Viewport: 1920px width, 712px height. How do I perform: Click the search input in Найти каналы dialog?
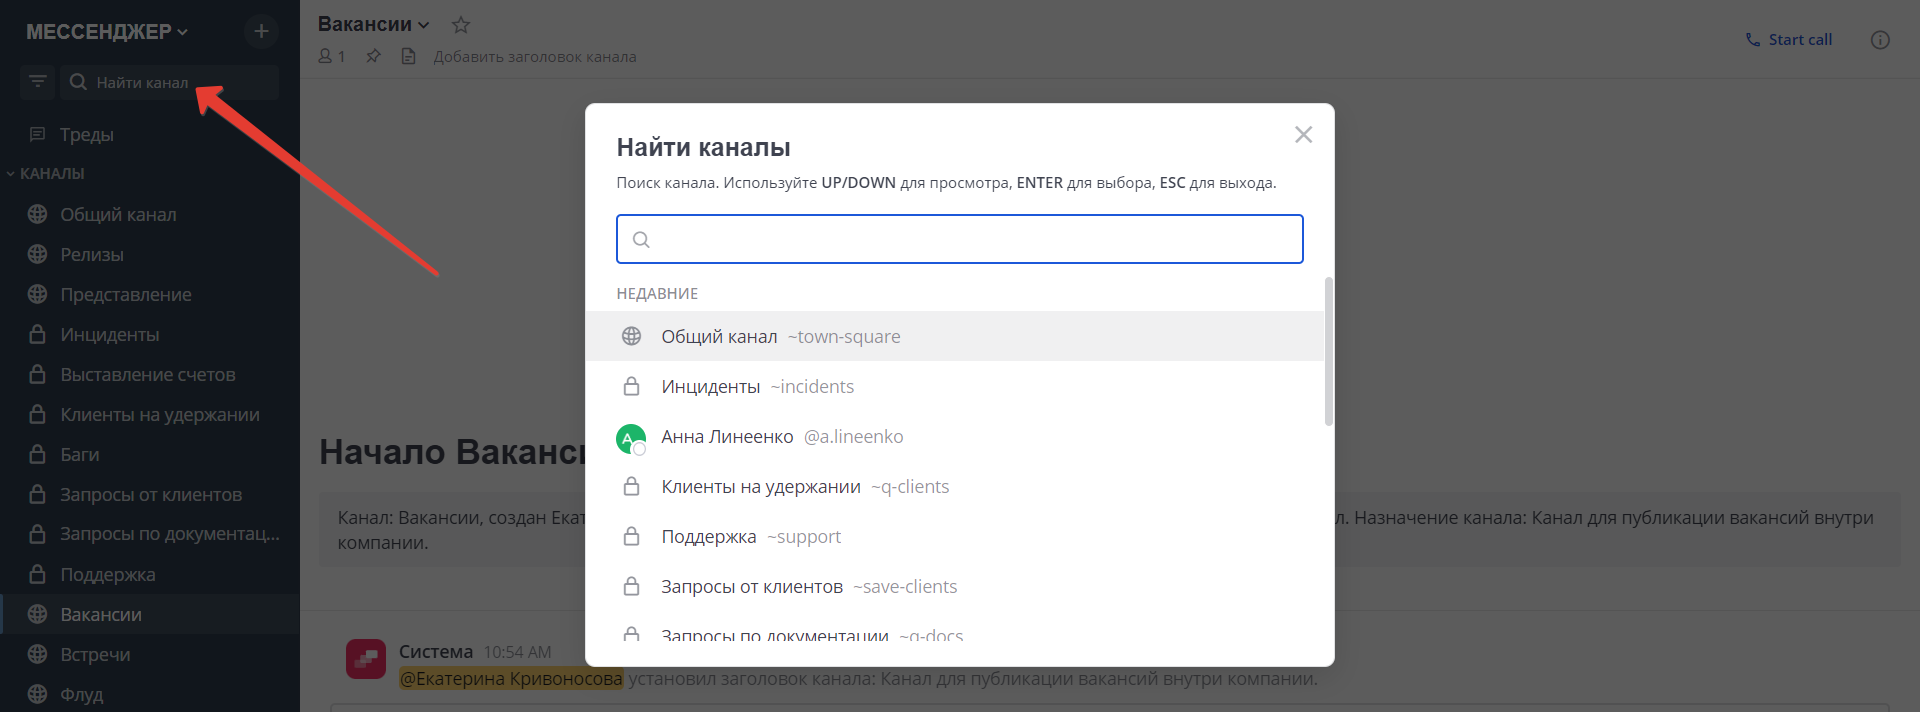(960, 239)
